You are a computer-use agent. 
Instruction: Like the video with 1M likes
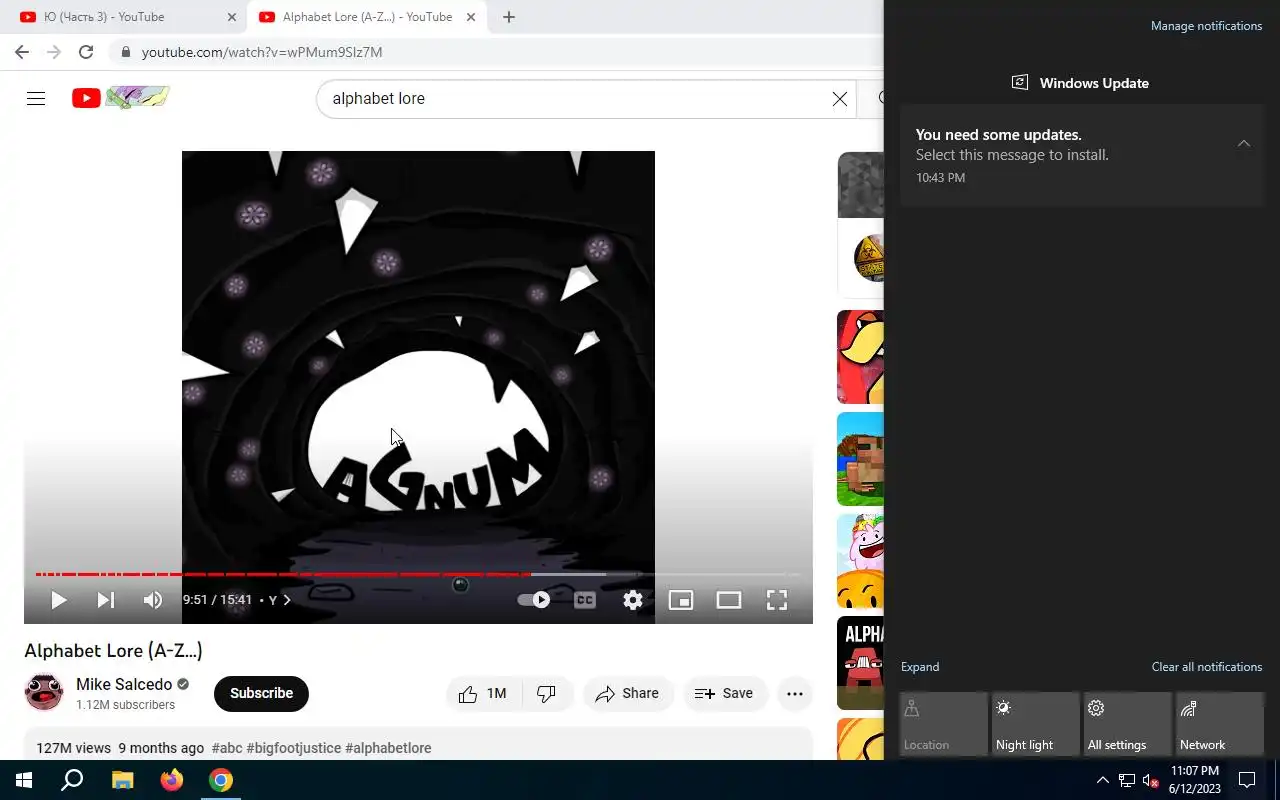(483, 693)
